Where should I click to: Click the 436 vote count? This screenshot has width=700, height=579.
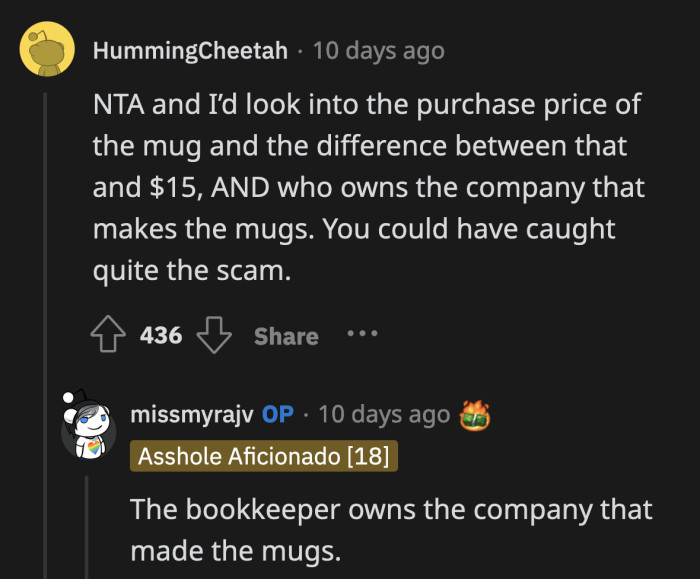click(x=161, y=336)
